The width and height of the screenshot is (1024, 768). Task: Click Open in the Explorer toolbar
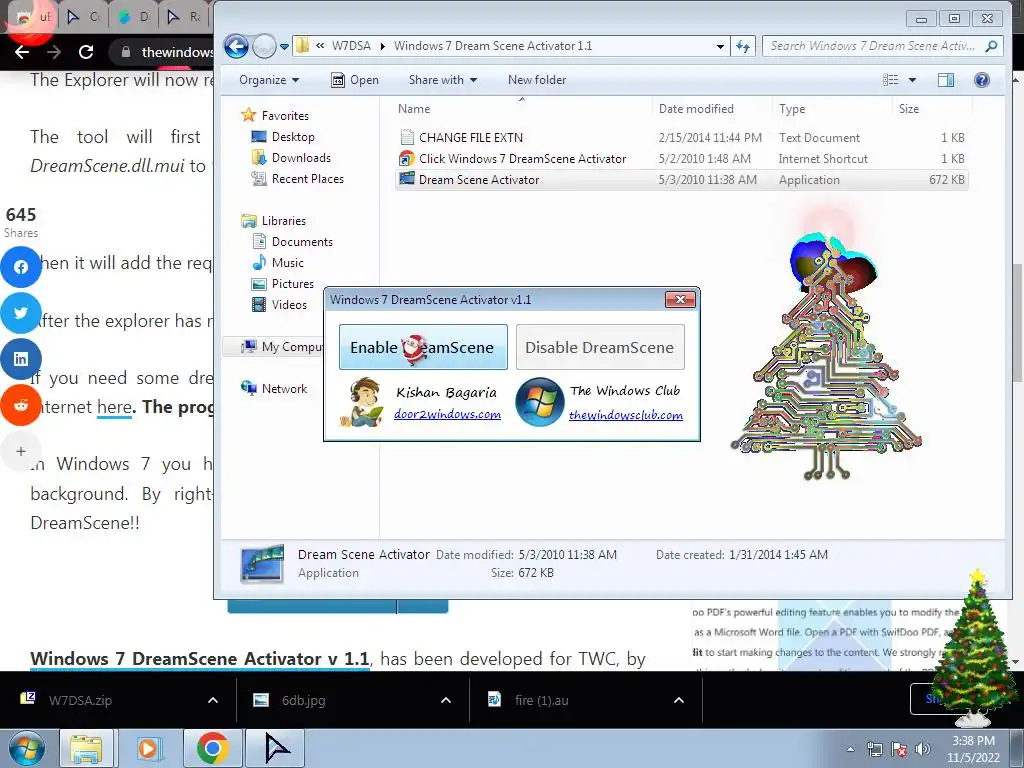(x=355, y=80)
